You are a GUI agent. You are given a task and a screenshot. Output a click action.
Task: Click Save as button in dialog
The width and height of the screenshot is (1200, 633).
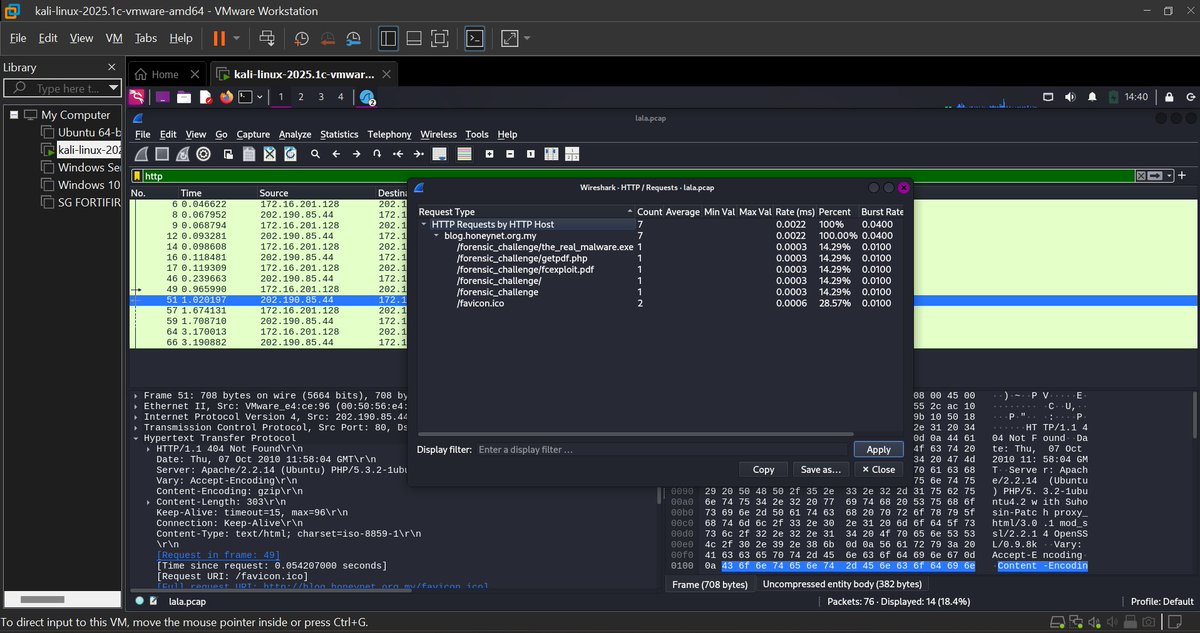tap(820, 469)
